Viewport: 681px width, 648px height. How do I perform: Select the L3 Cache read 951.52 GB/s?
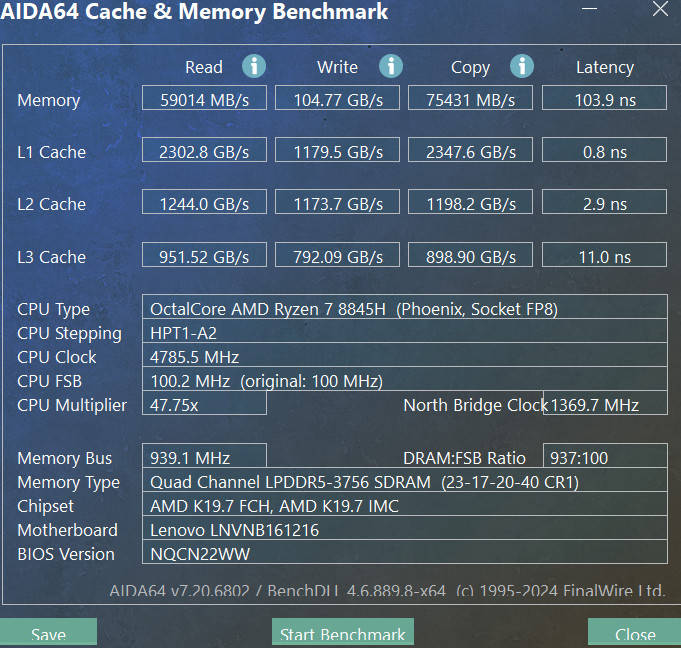tap(204, 255)
